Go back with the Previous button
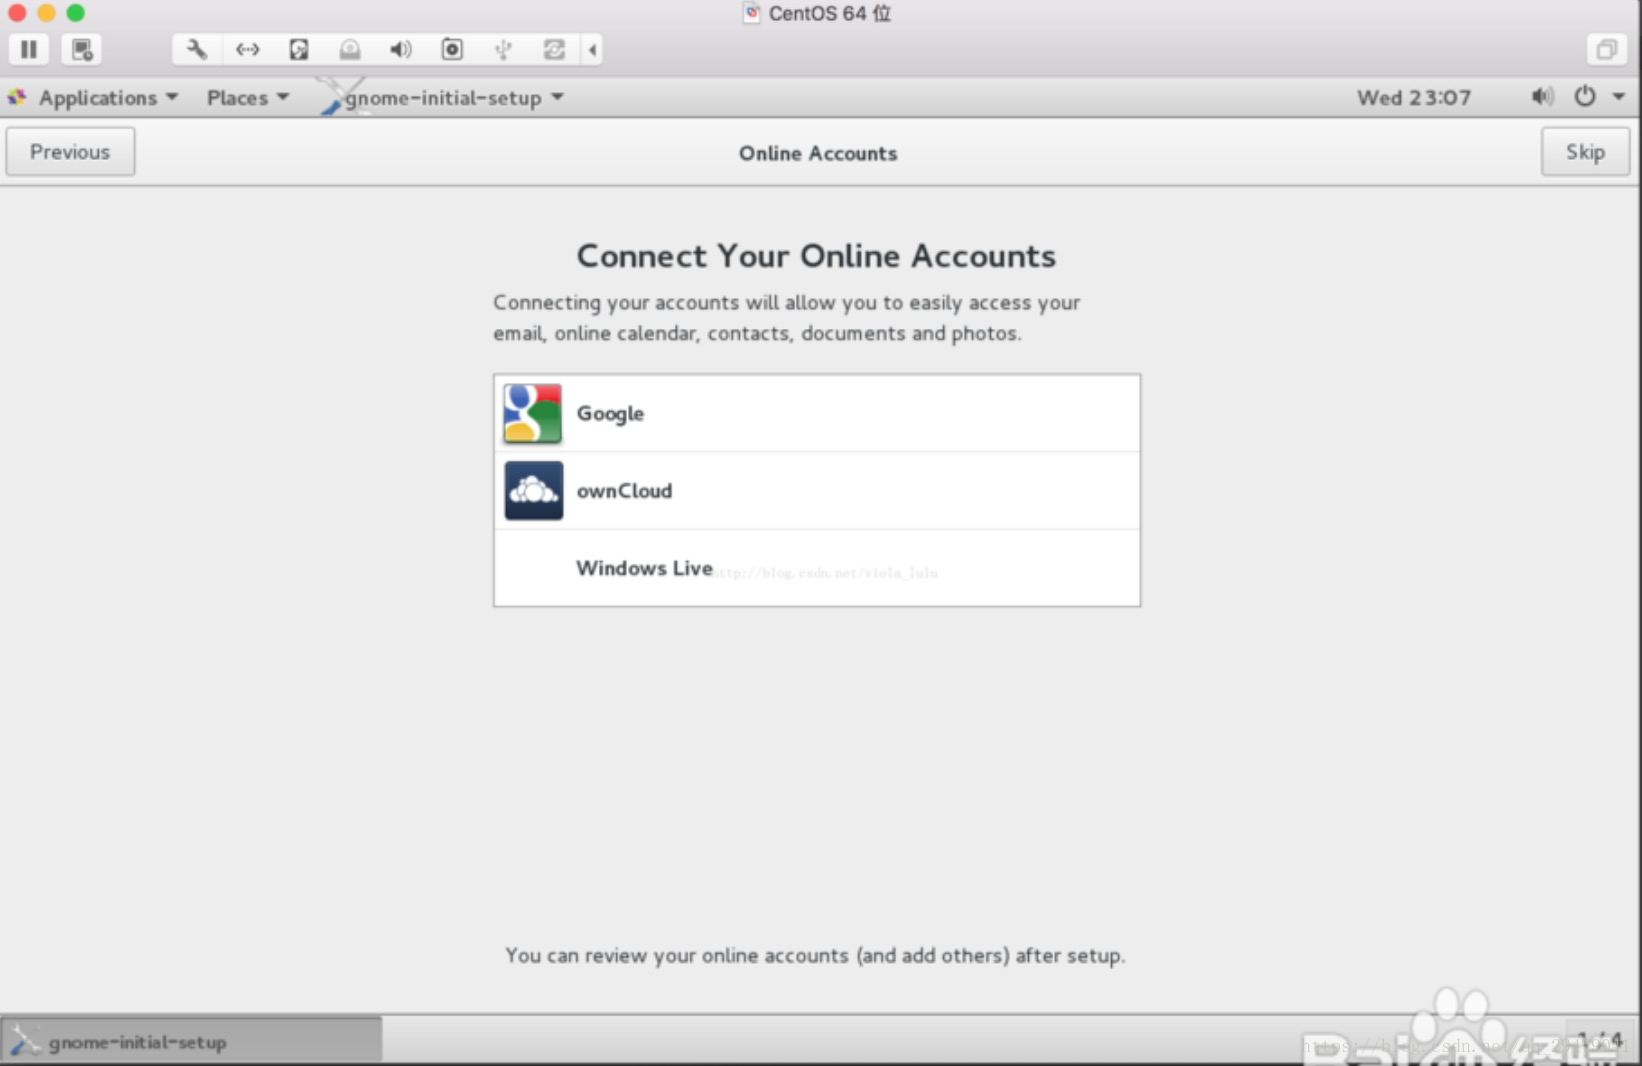 click(70, 152)
